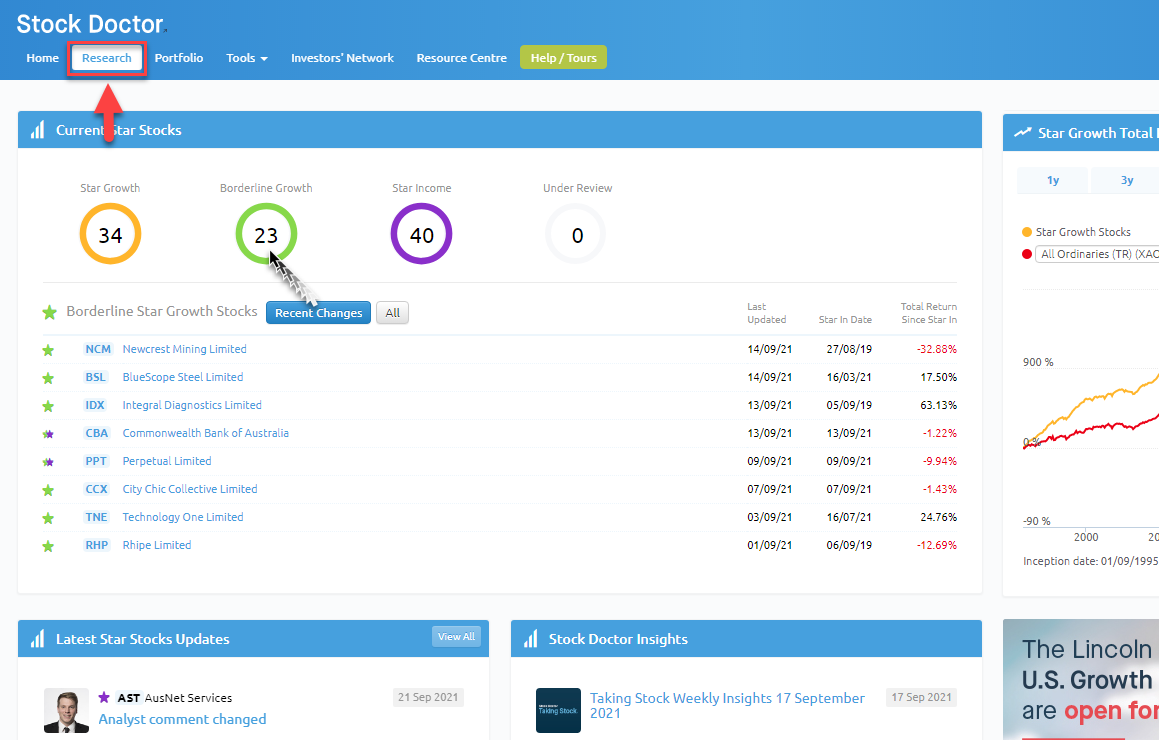This screenshot has height=740, width=1159.
Task: Click bar chart icon in Stock Doctor Insights header
Action: click(x=531, y=639)
